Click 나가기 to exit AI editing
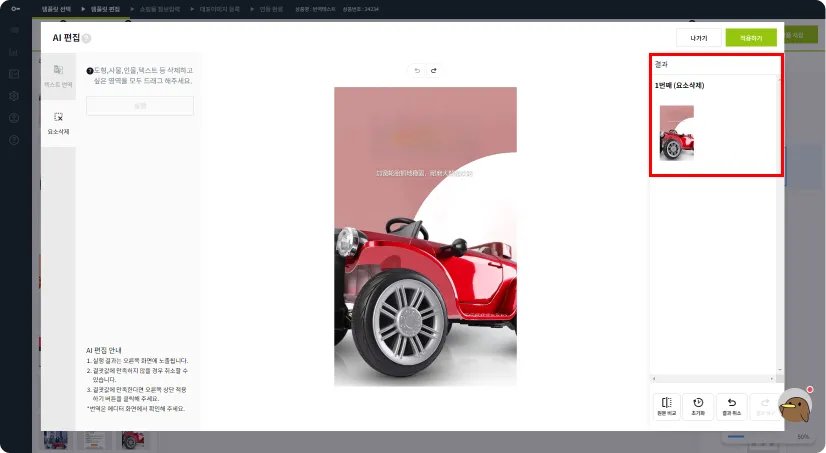Viewport: 826px width, 453px height. click(x=699, y=38)
